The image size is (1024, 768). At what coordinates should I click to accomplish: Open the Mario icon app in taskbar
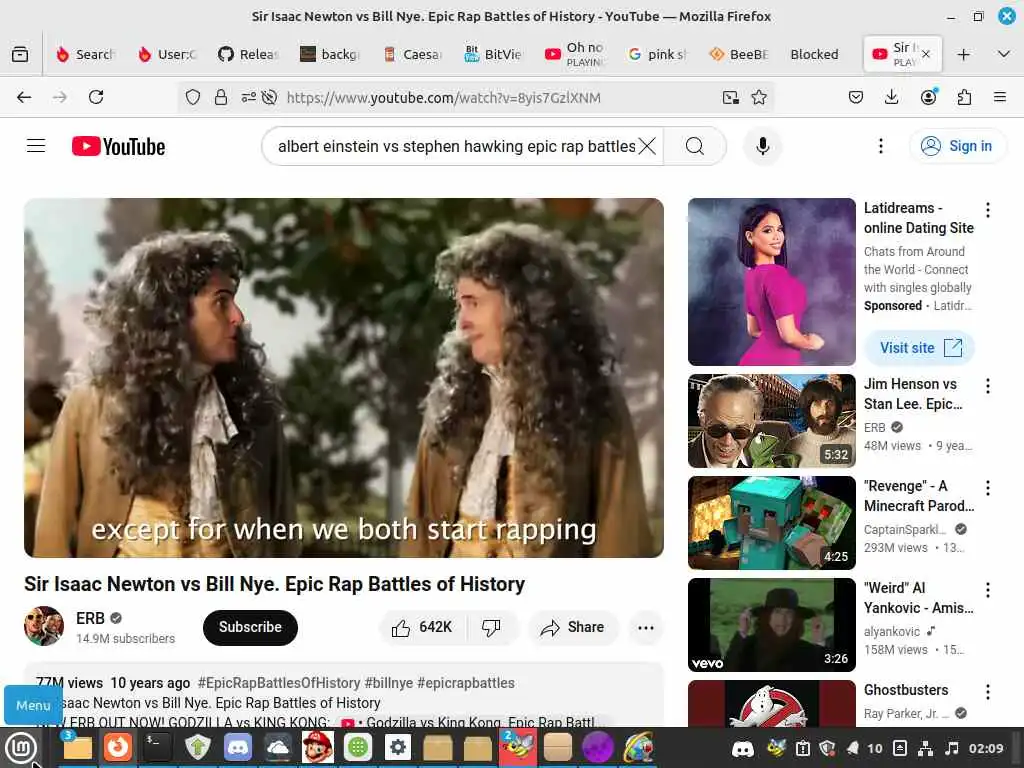pyautogui.click(x=317, y=747)
